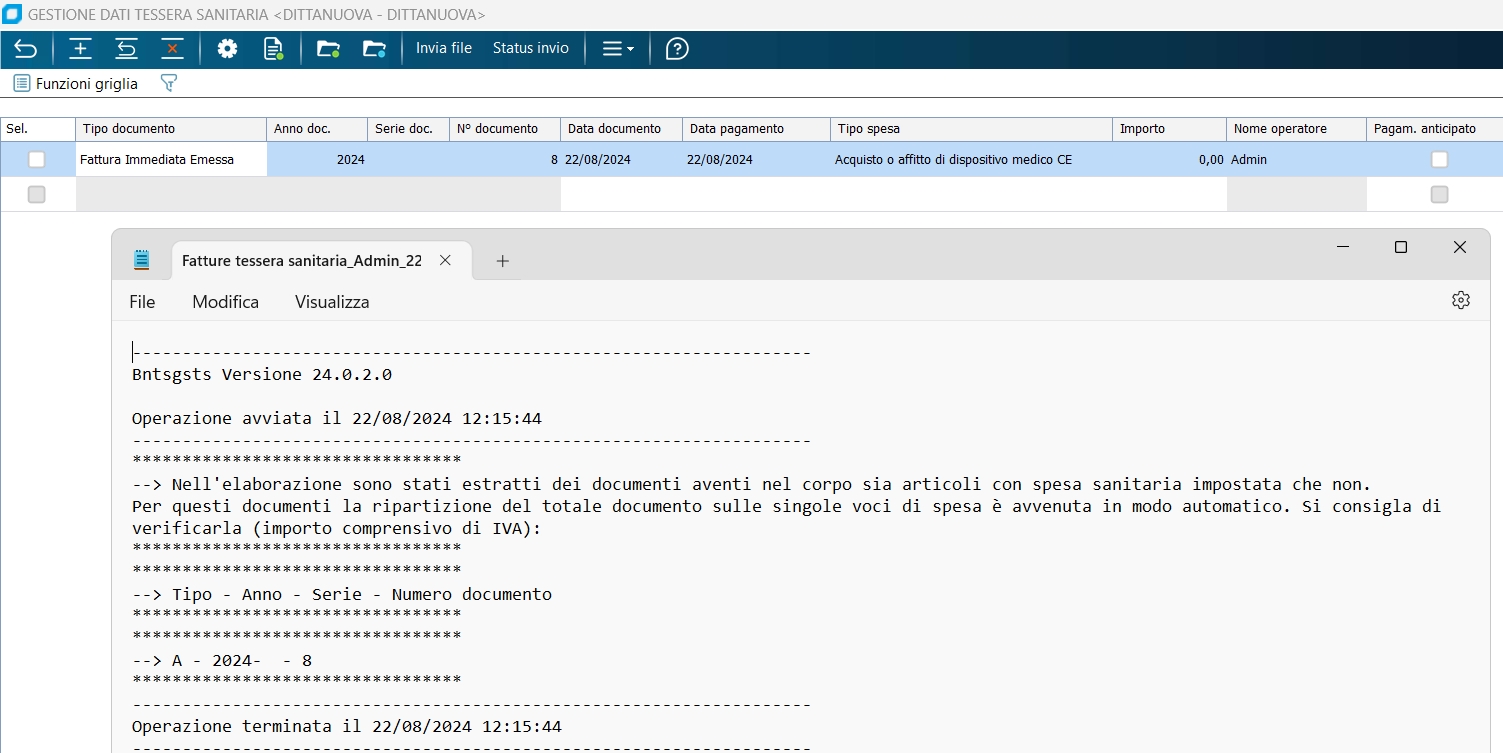Image resolution: width=1503 pixels, height=753 pixels.
Task: Select the Fattura Immediata Emessa cell
Action: tap(171, 159)
